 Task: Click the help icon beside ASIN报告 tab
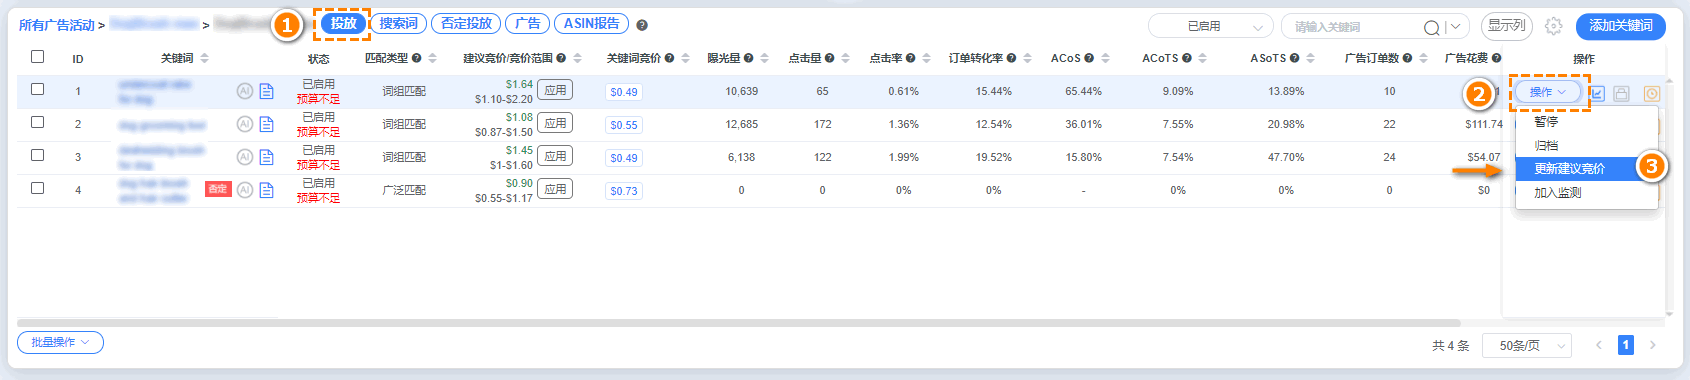click(642, 25)
